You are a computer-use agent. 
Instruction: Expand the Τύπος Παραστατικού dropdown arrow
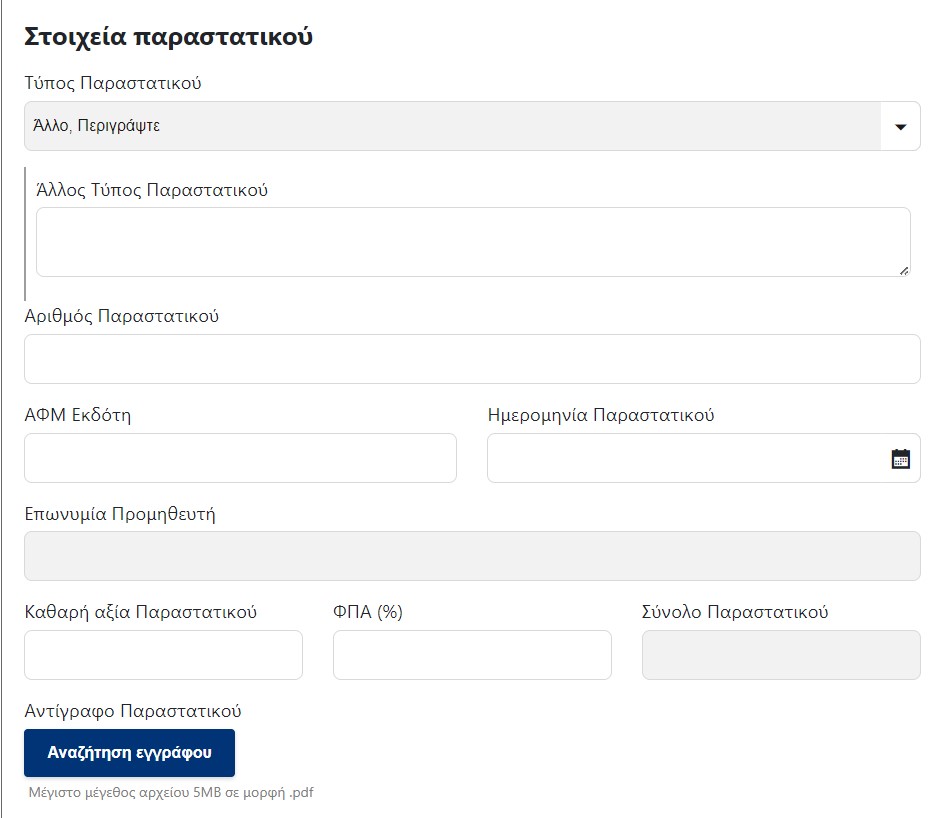[900, 127]
